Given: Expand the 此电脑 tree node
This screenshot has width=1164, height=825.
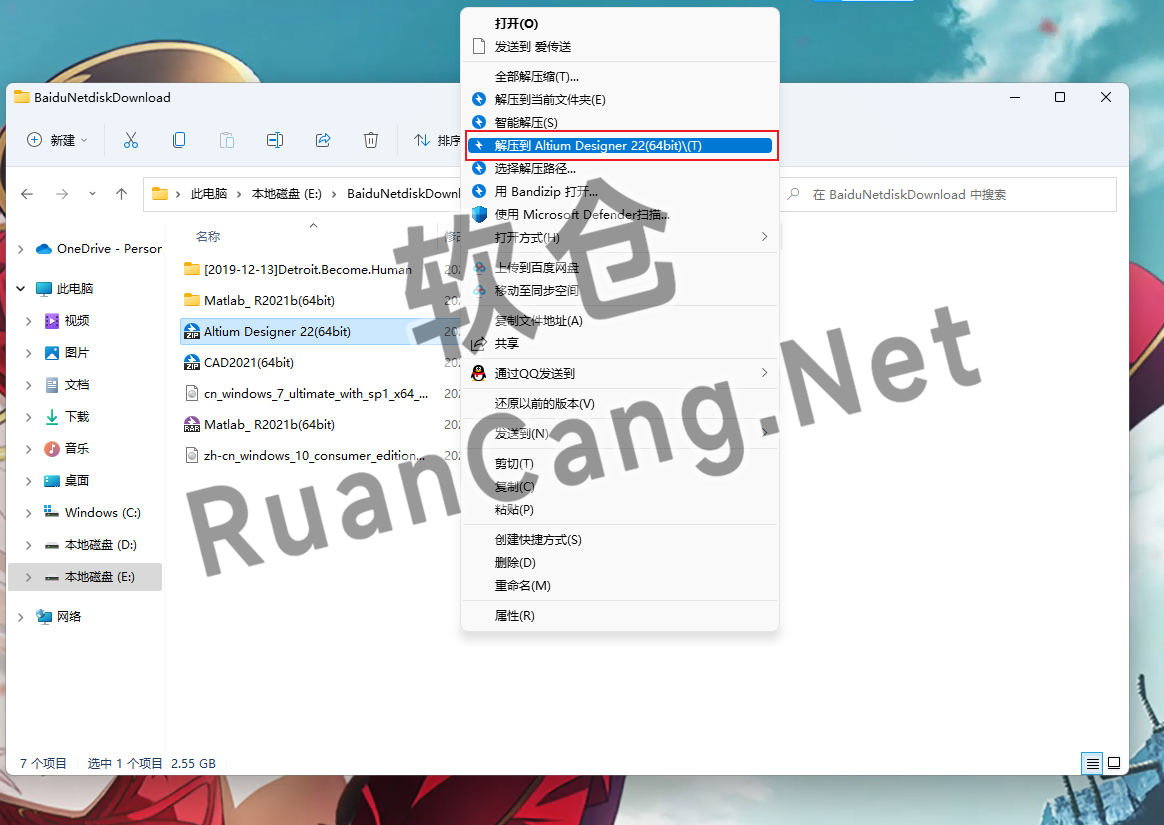Looking at the screenshot, I should [x=21, y=288].
